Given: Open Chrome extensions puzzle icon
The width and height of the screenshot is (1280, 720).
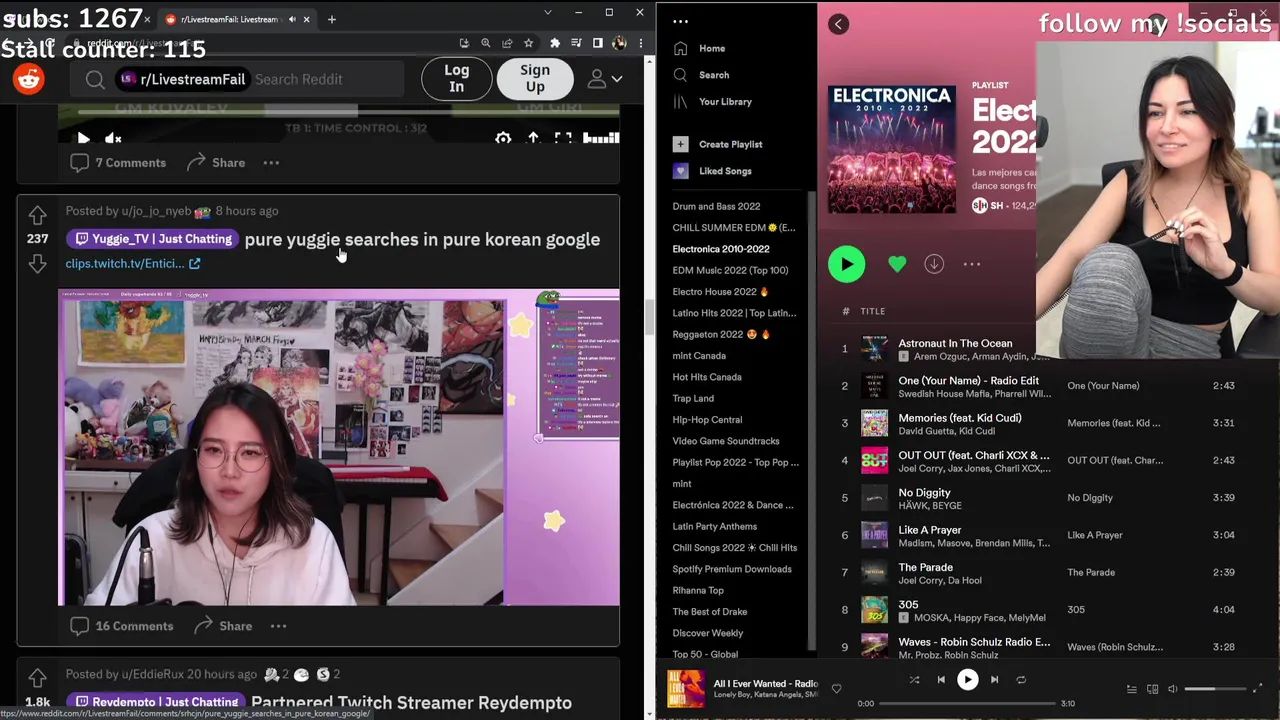Looking at the screenshot, I should pyautogui.click(x=555, y=43).
